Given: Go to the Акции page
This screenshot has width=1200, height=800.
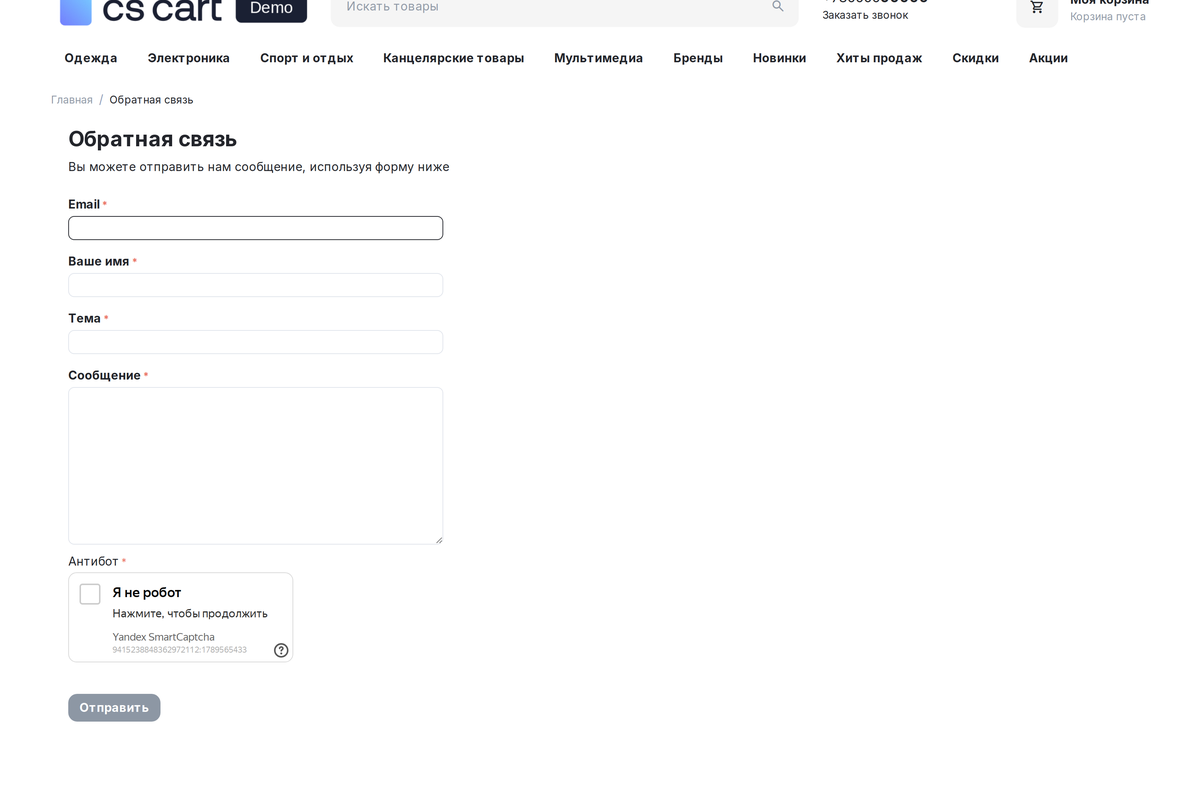Looking at the screenshot, I should click(1049, 58).
